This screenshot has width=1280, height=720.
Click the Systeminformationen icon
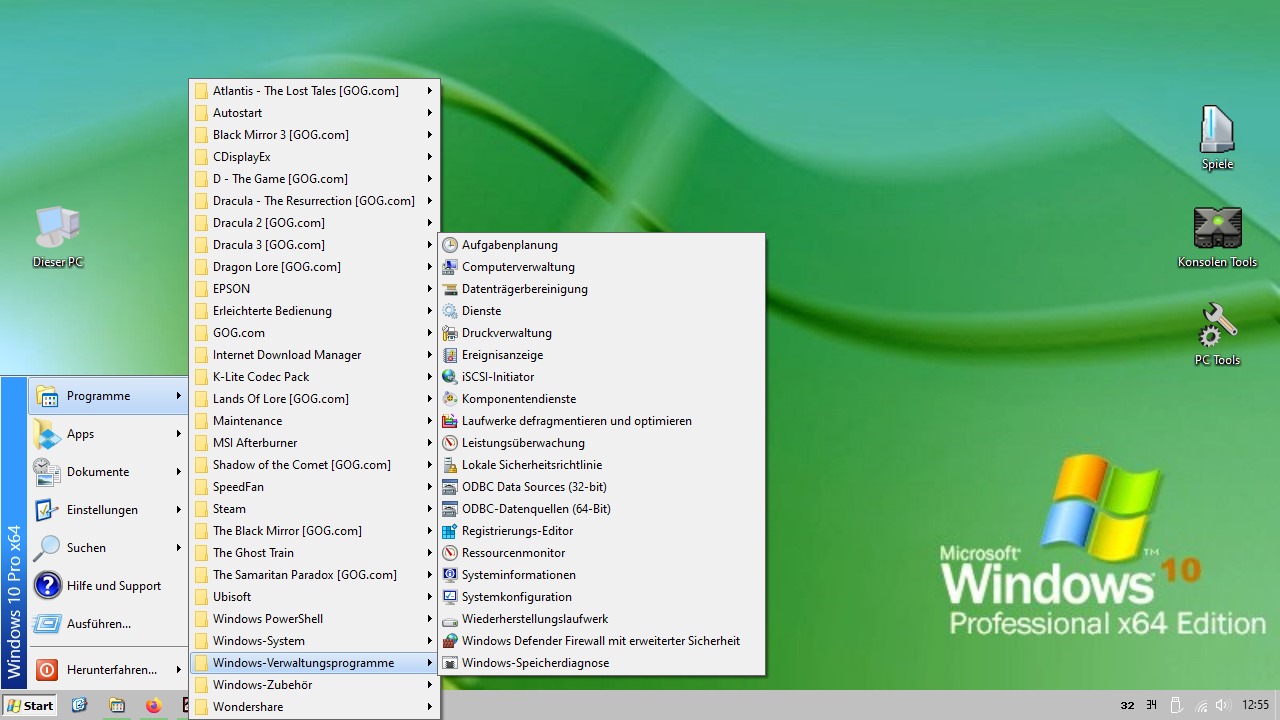[x=450, y=575]
